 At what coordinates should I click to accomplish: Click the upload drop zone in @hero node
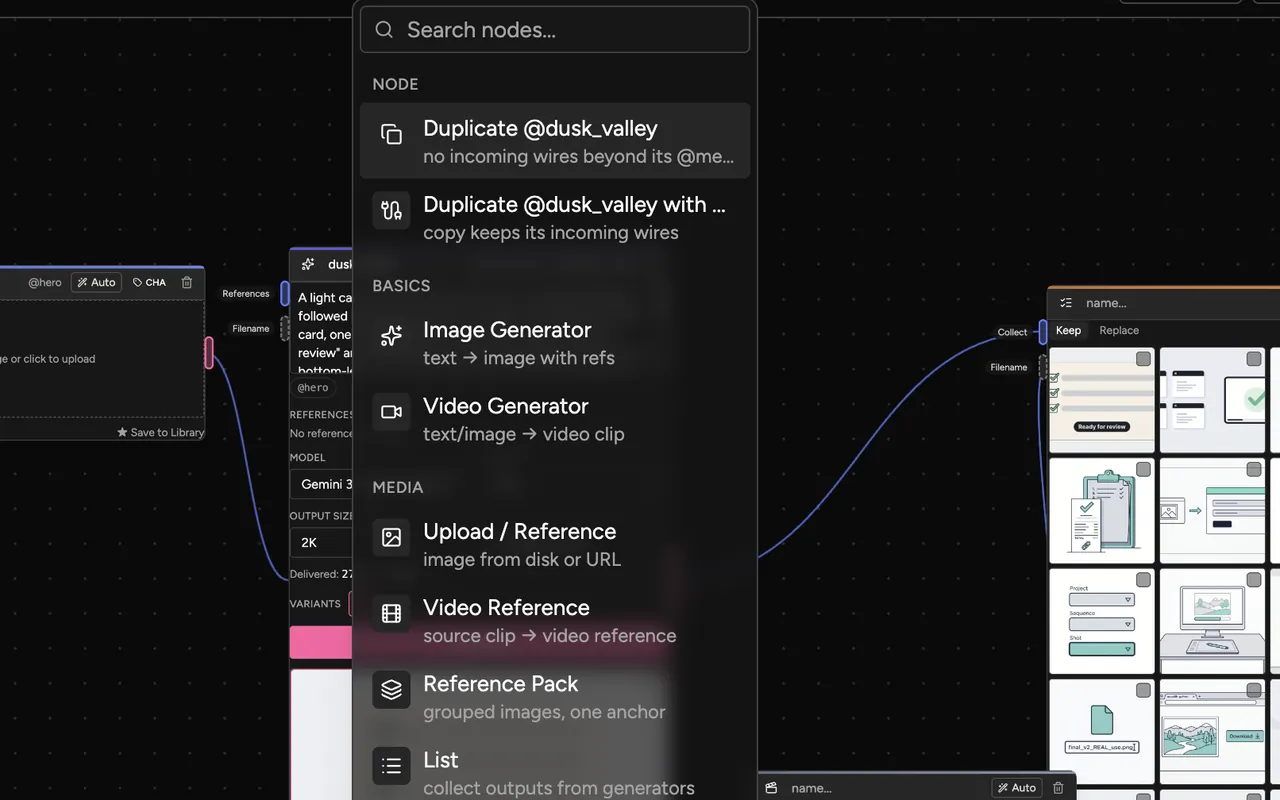102,359
